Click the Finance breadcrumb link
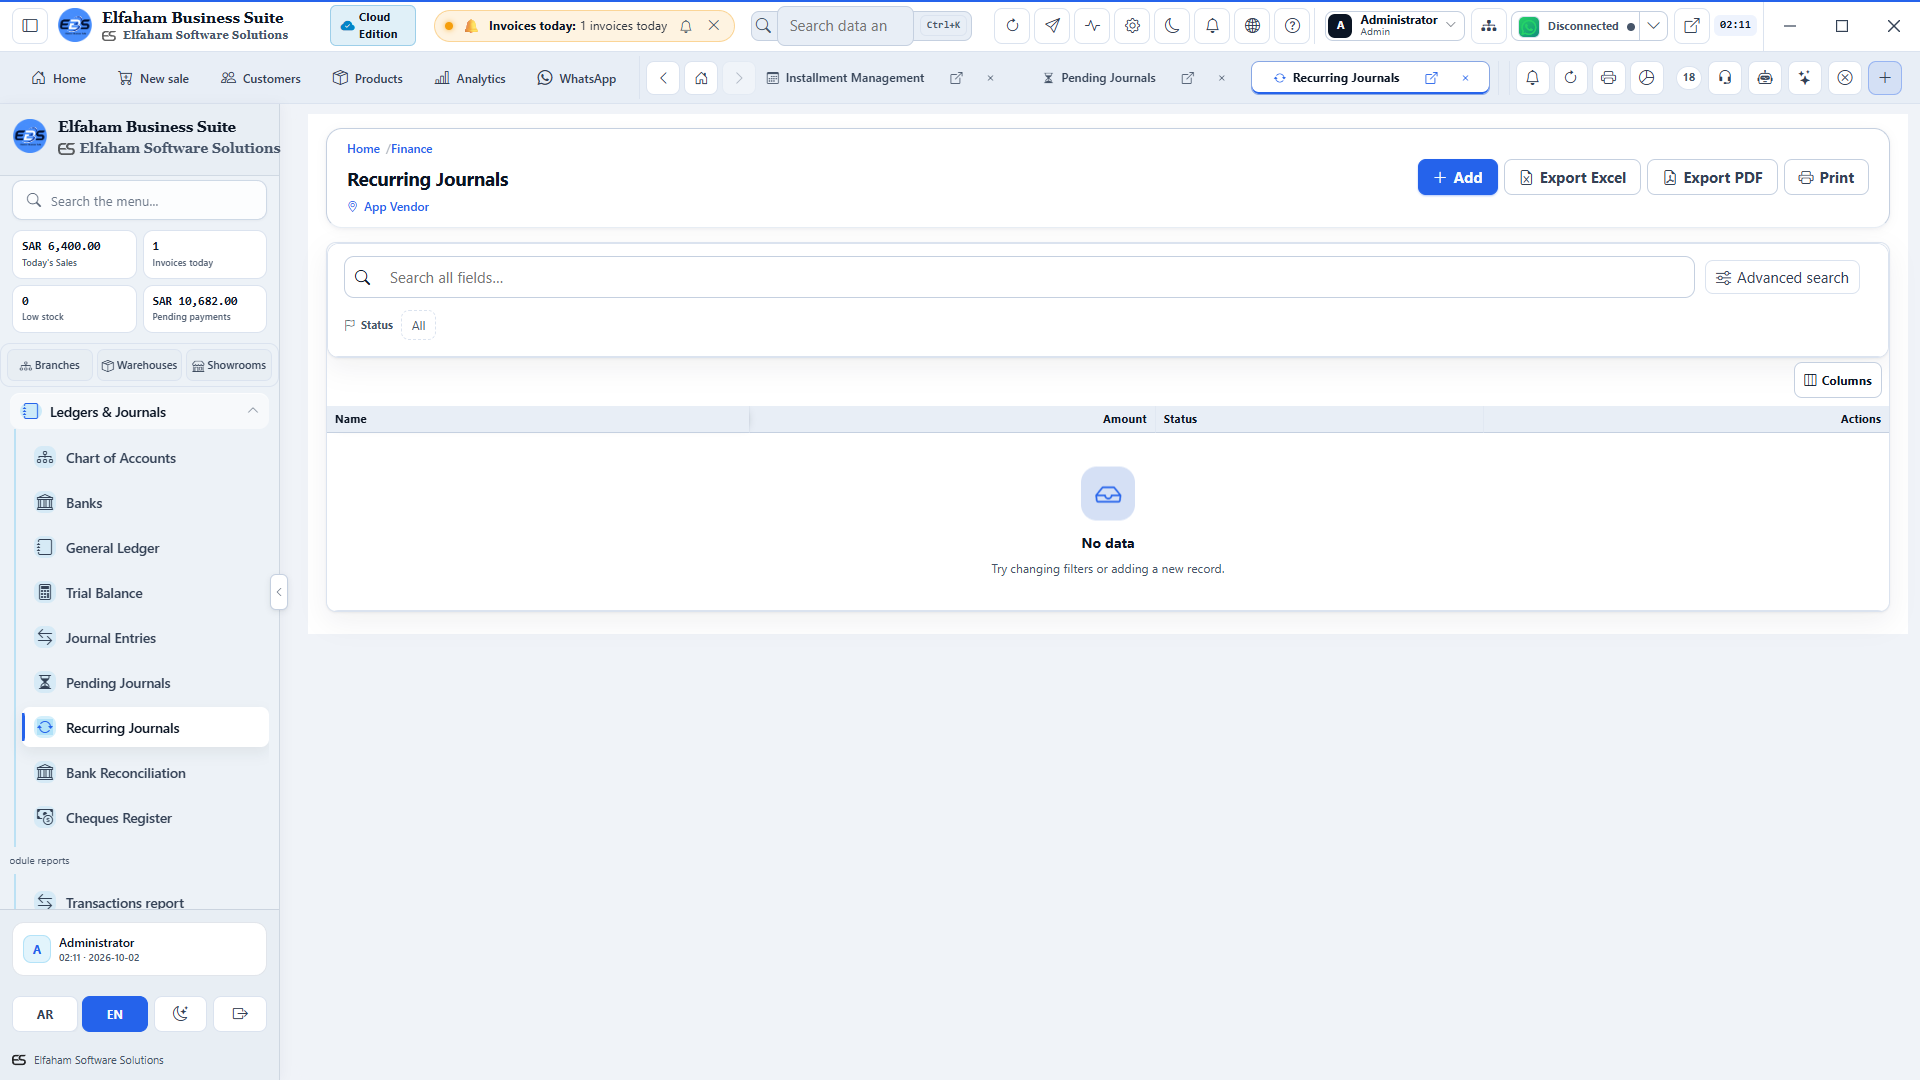The height and width of the screenshot is (1080, 1920). (x=411, y=149)
